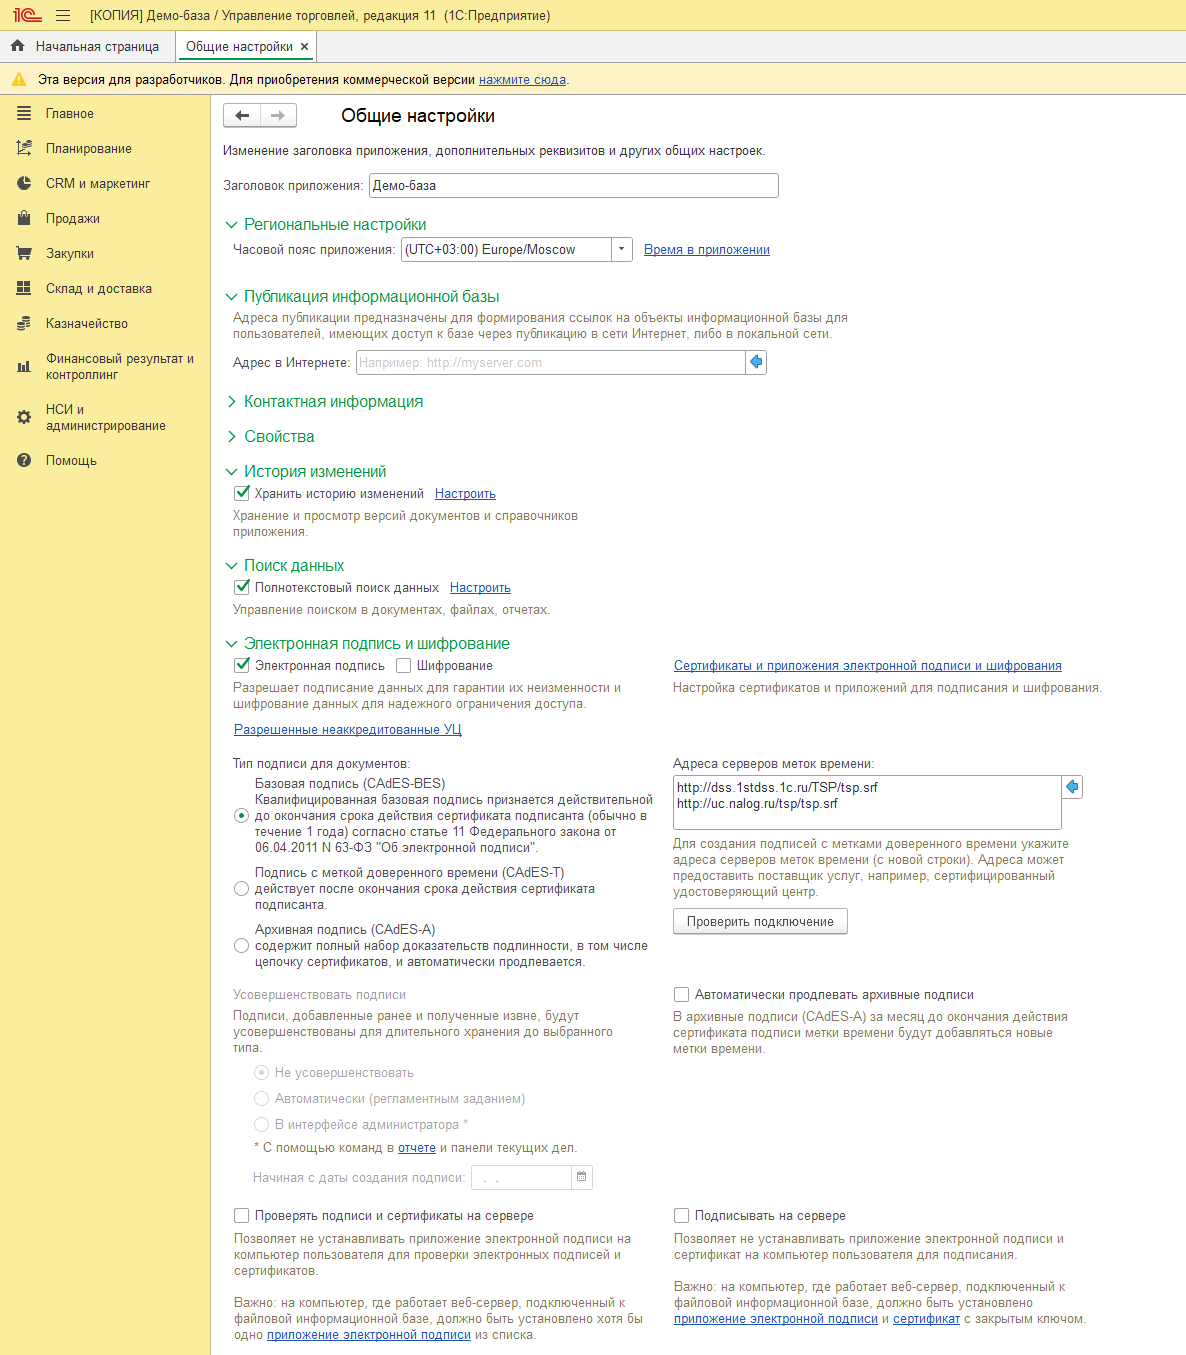Viewport: 1186px width, 1355px height.
Task: Click the blue arrow beside Адрес в Интернете
Action: coord(757,362)
